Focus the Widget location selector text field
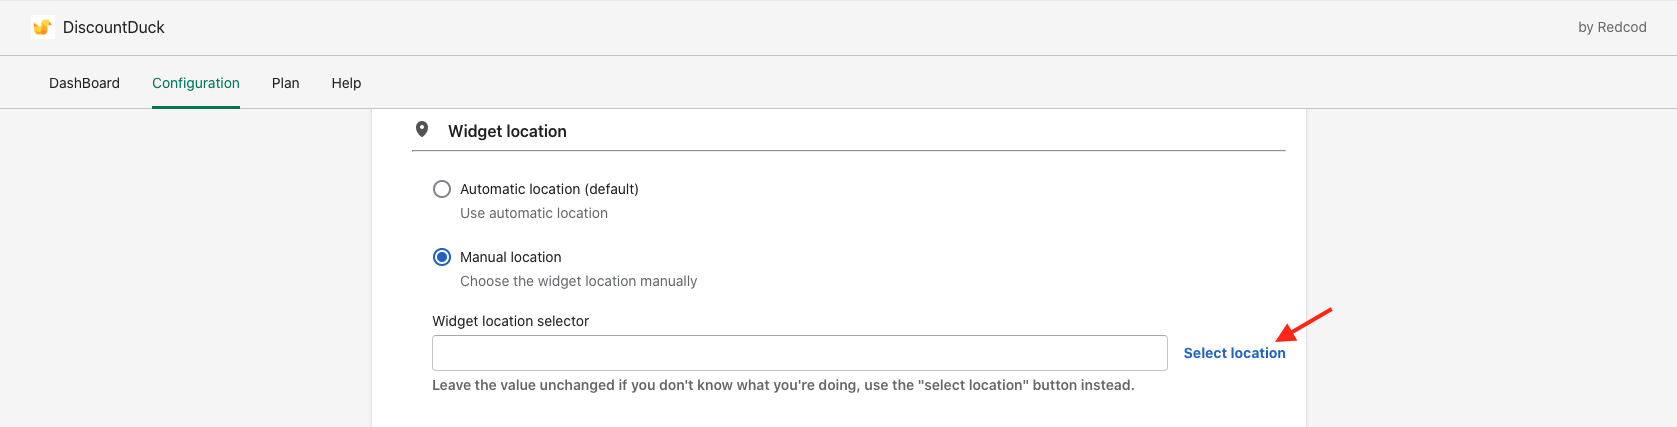Screen dimensions: 1677x427 (799, 353)
